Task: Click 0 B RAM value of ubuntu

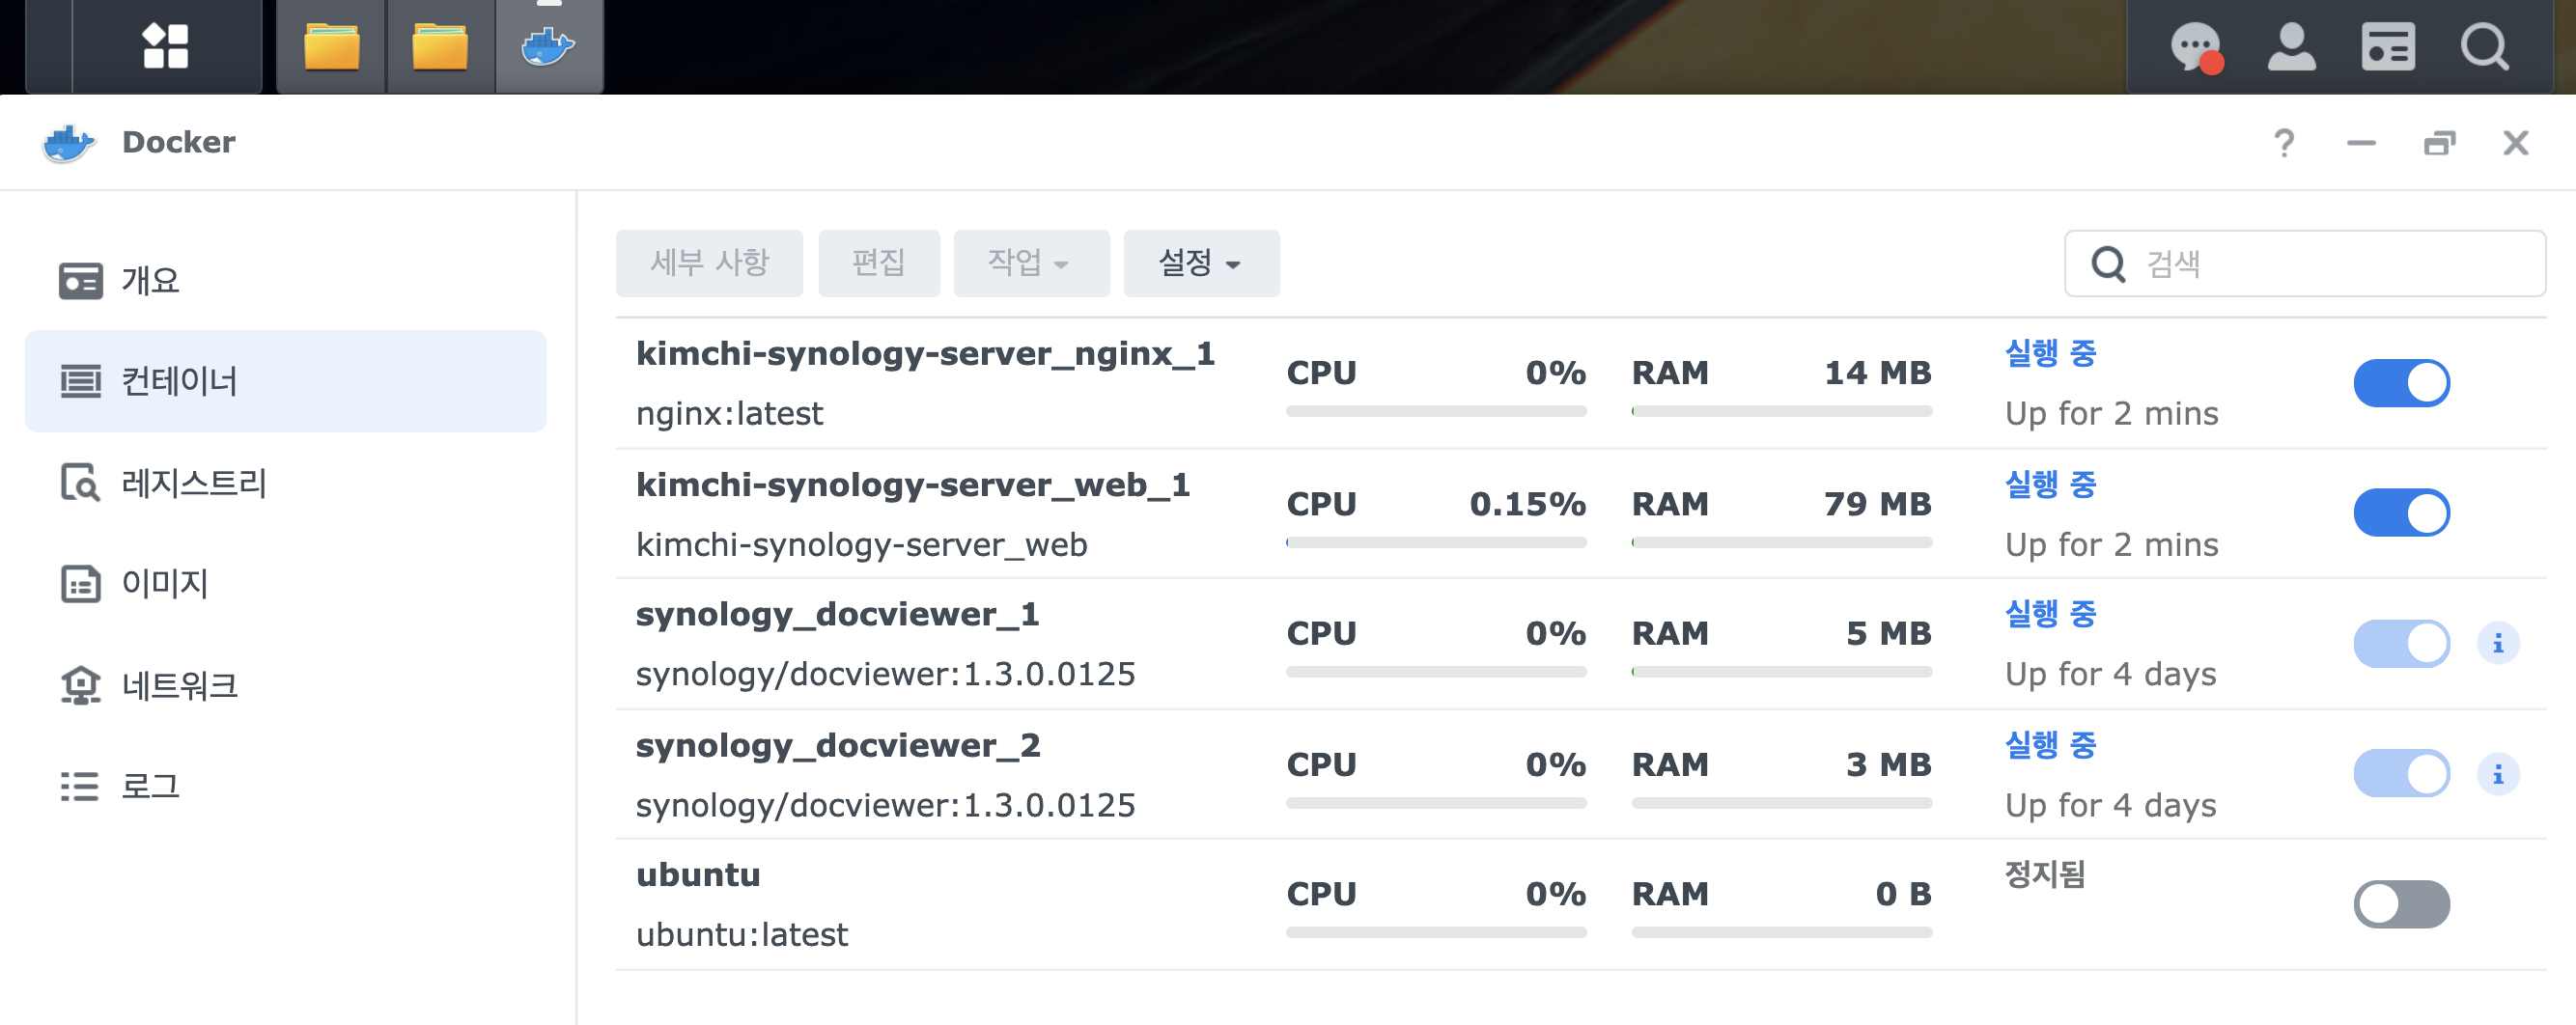Action: 1903,894
